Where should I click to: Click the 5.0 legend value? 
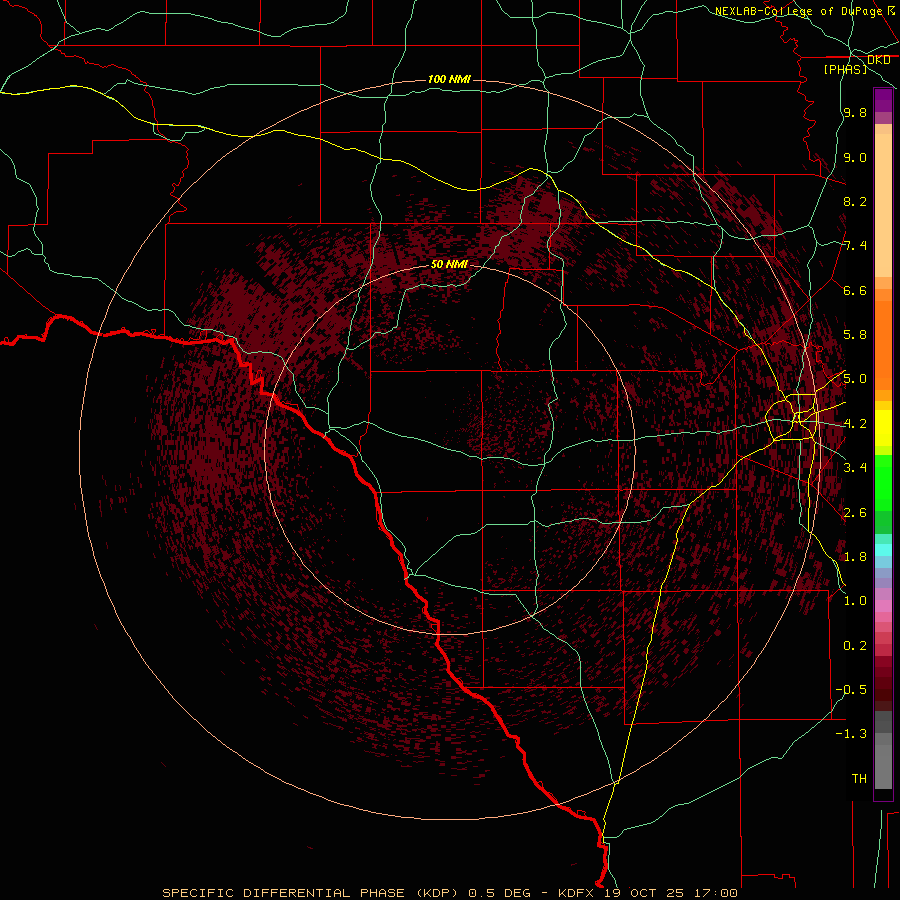855,379
